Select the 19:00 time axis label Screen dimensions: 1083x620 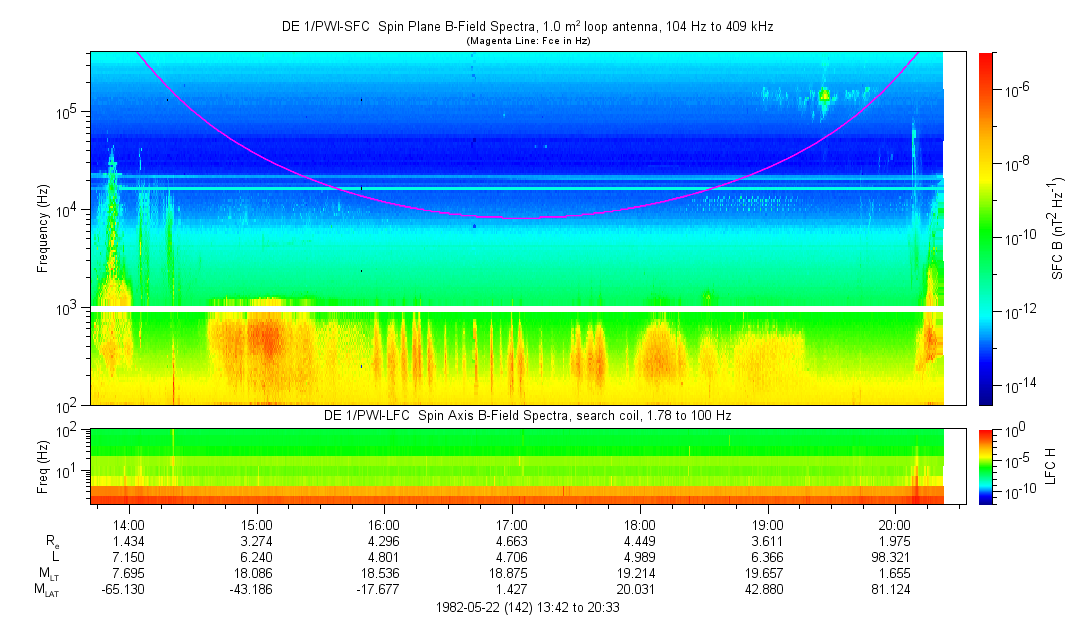coord(767,523)
